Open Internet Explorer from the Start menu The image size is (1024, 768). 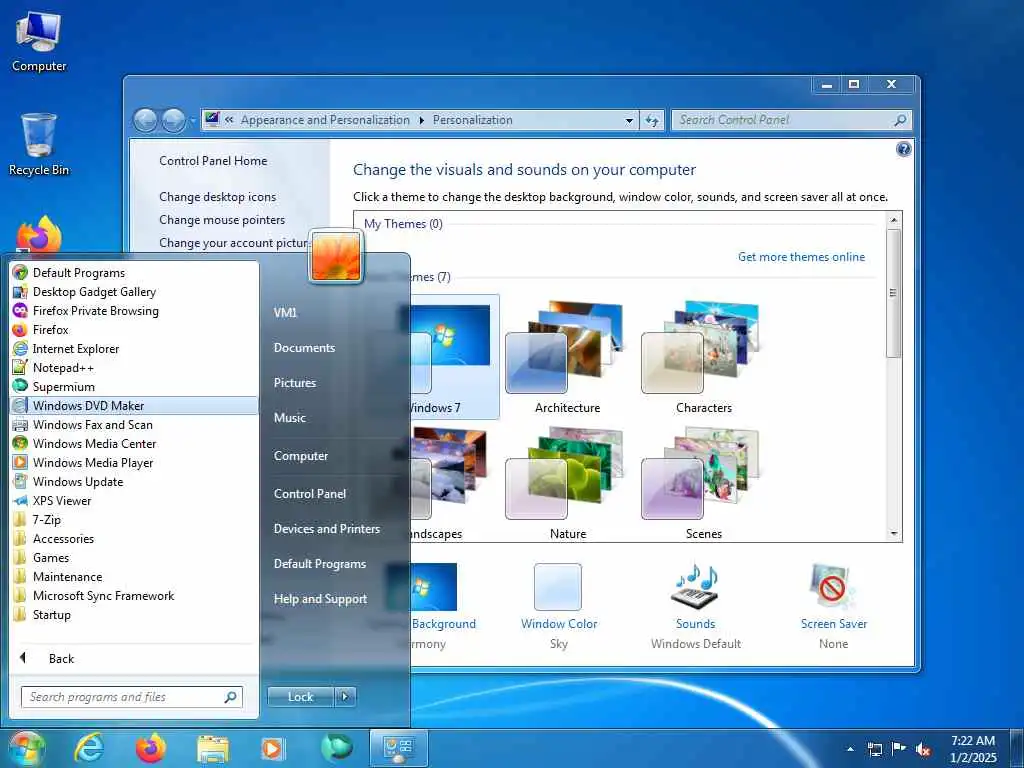pyautogui.click(x=134, y=348)
